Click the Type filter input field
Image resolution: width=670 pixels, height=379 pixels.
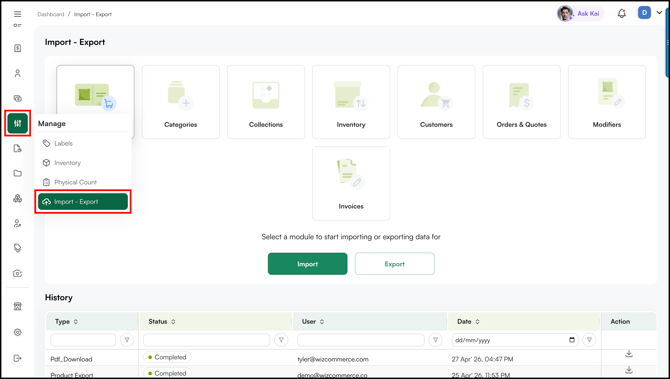(x=83, y=340)
